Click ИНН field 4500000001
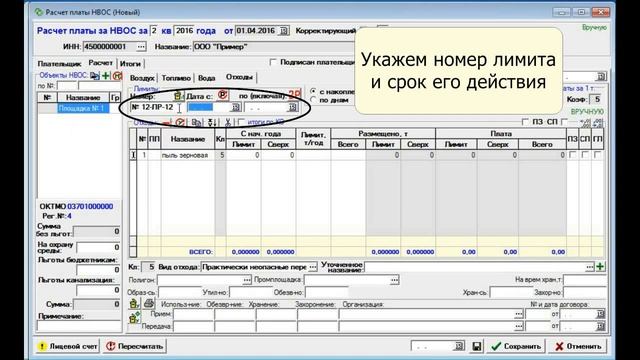 [x=109, y=47]
